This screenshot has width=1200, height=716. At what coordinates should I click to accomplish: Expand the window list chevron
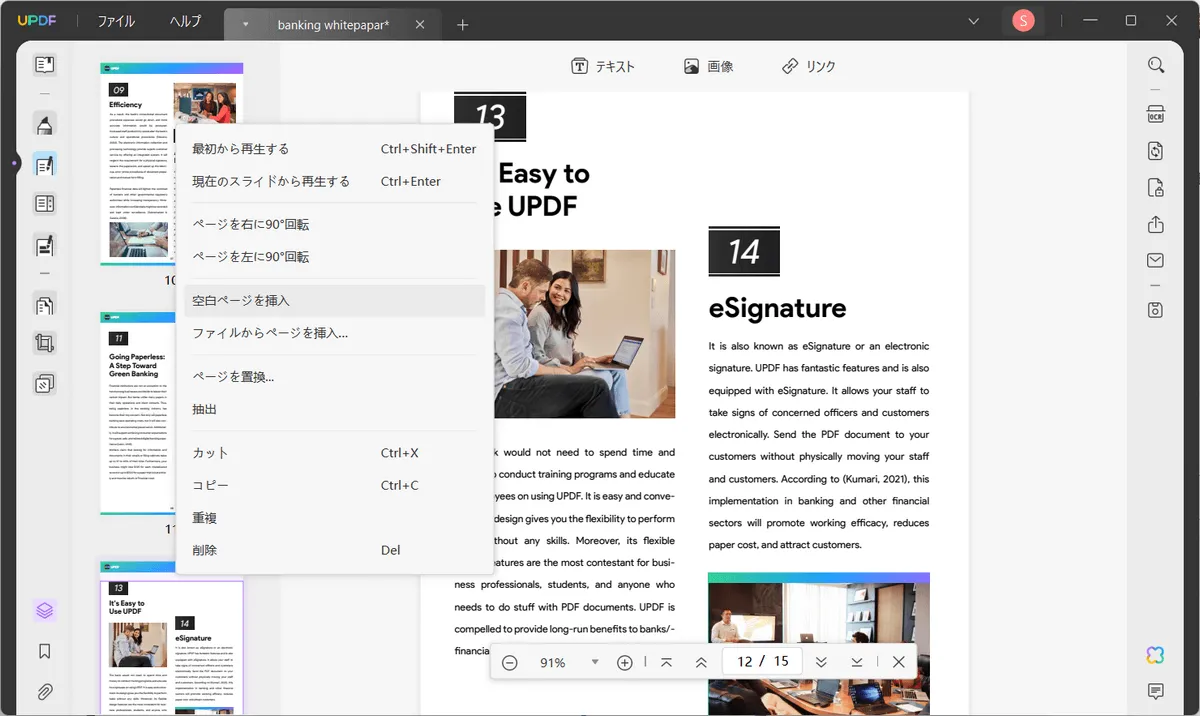(x=973, y=21)
